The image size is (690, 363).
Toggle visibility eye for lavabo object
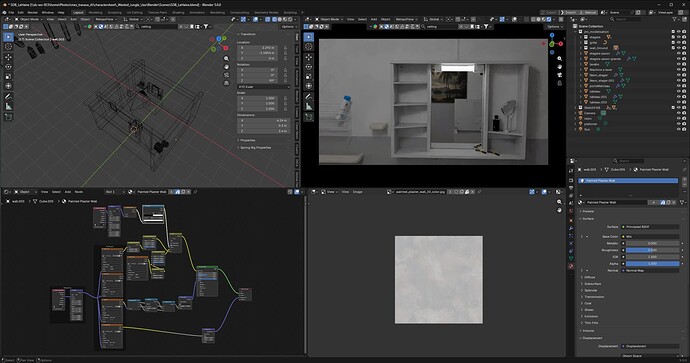pos(679,64)
